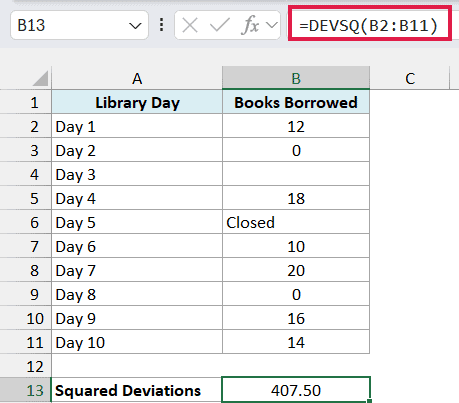
Task: Click the result cell showing 407.50
Action: 296,390
